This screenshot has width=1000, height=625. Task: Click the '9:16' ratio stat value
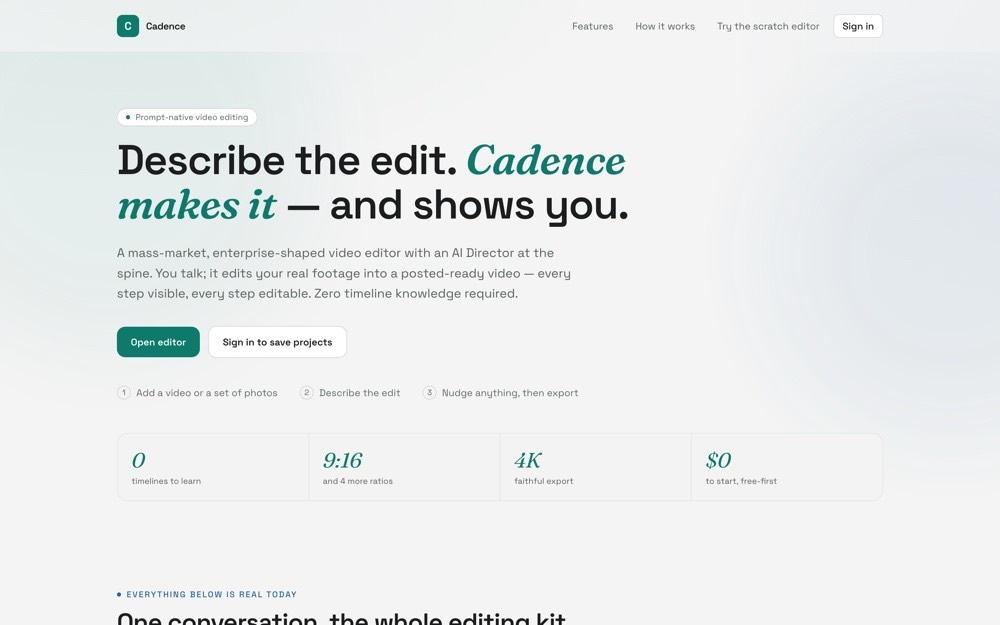pos(342,460)
